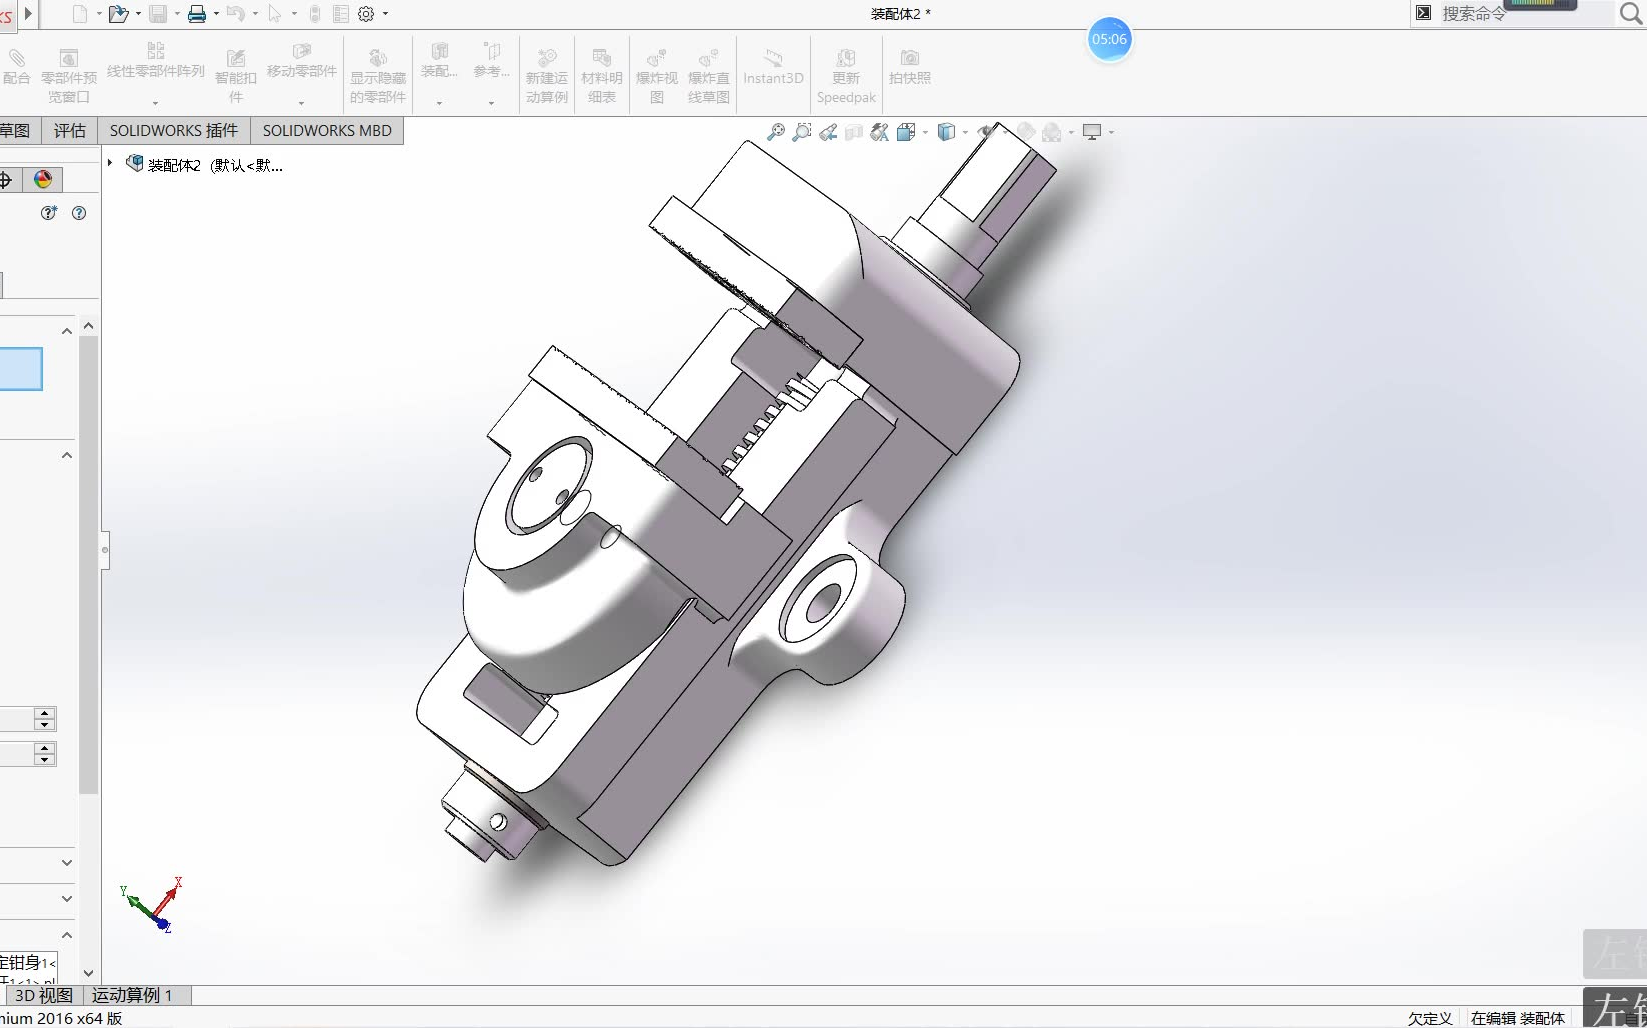Switch to the SOLIDWORKS MBD ribbon tab
Viewport: 1647px width, 1028px height.
tap(326, 130)
